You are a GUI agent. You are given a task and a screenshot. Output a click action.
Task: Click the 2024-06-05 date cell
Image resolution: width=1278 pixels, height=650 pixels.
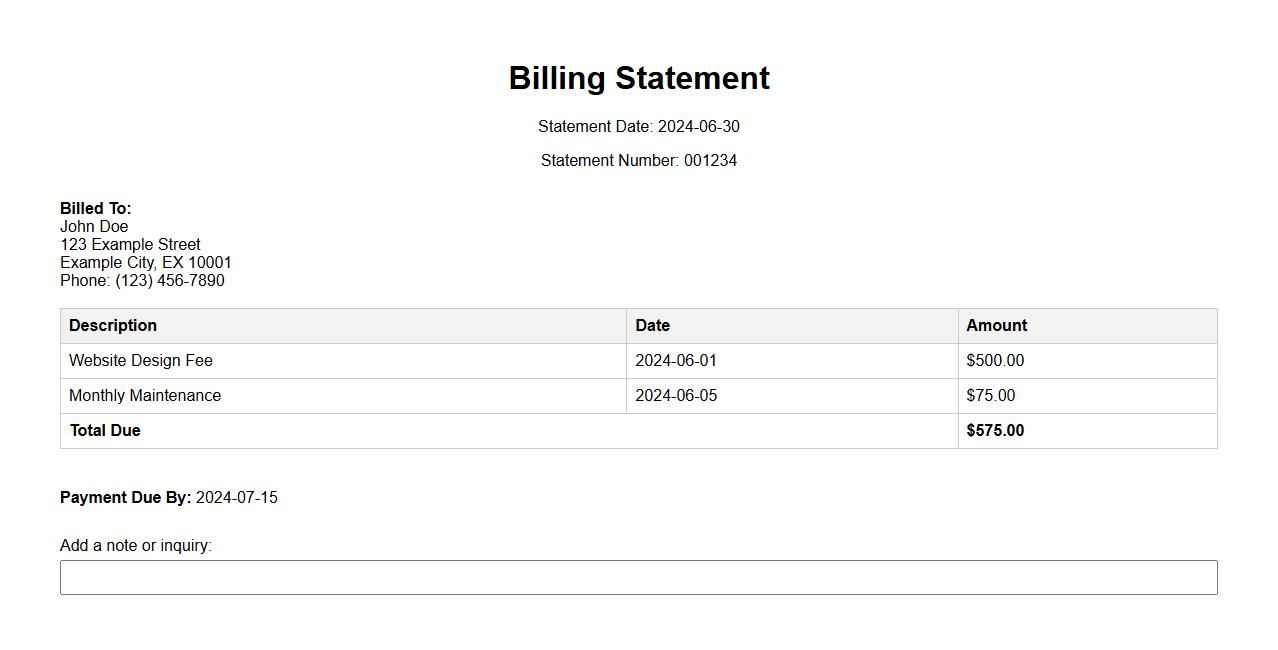point(676,396)
